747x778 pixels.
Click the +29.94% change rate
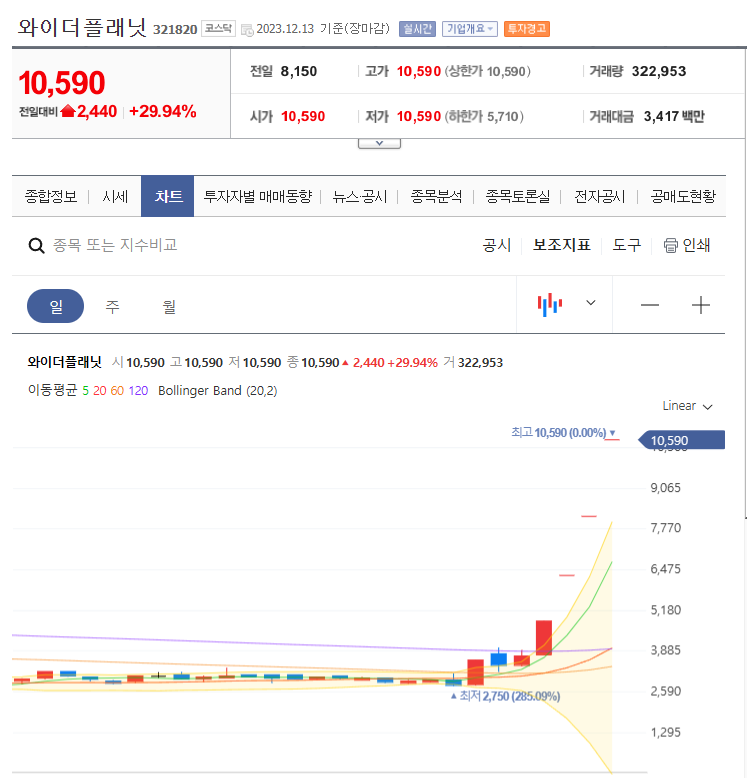163,112
